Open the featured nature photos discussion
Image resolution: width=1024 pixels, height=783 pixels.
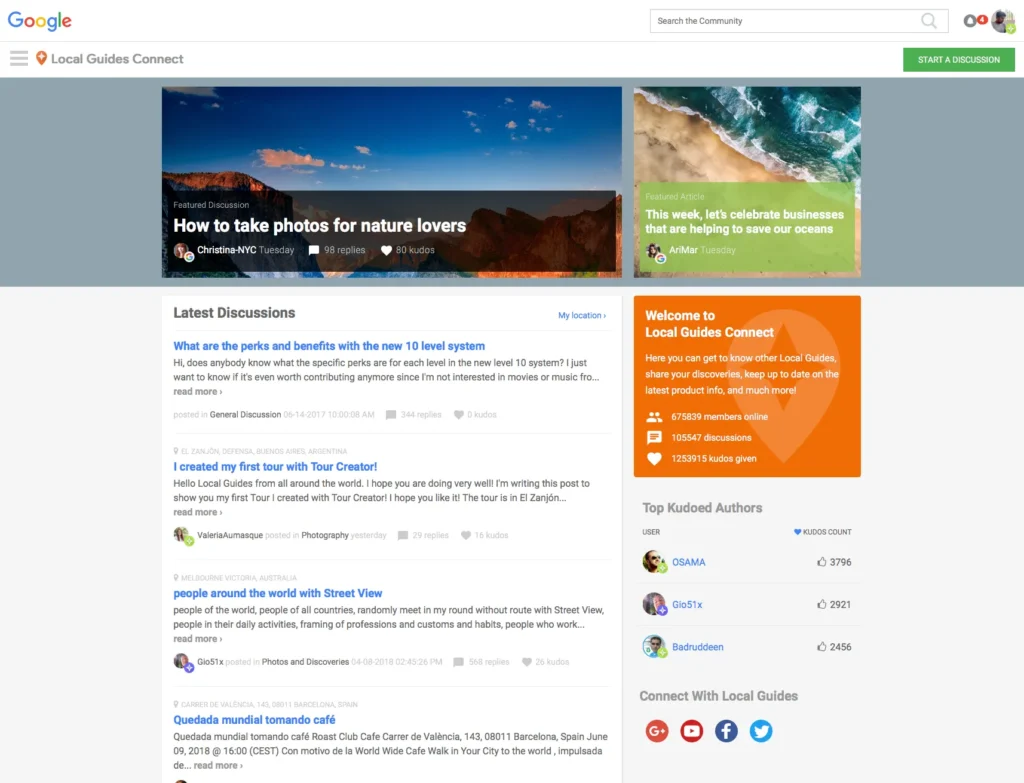tap(319, 226)
